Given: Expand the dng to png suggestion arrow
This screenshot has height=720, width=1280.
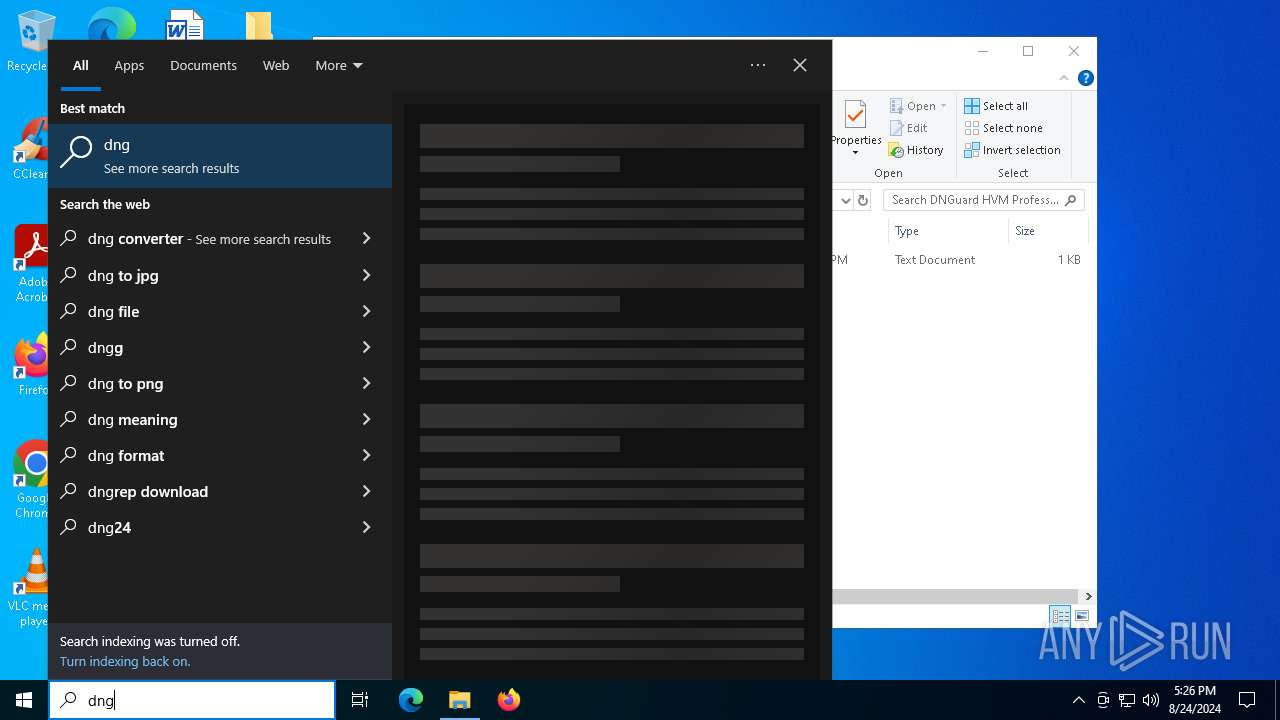Looking at the screenshot, I should tap(366, 383).
